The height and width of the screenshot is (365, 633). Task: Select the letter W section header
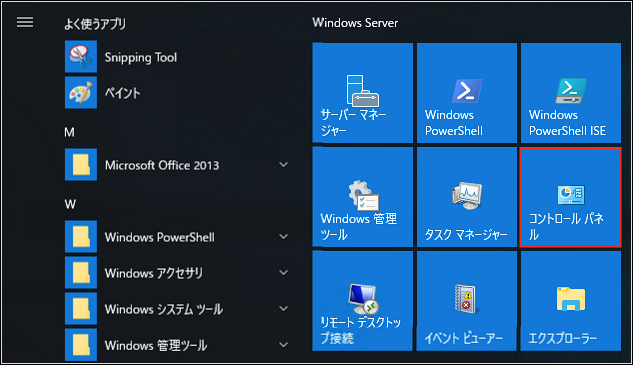point(70,204)
